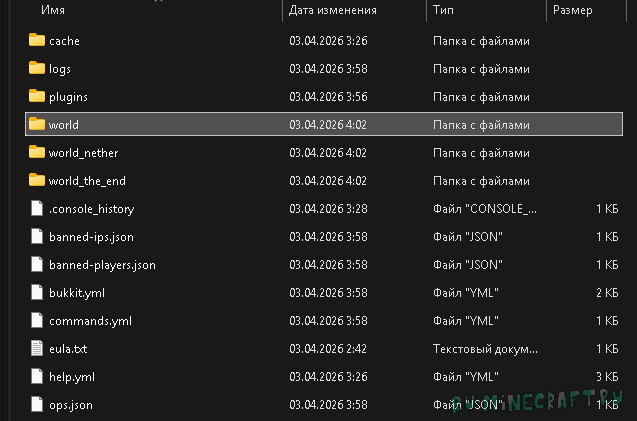Click the ops.json file icon

(37, 404)
